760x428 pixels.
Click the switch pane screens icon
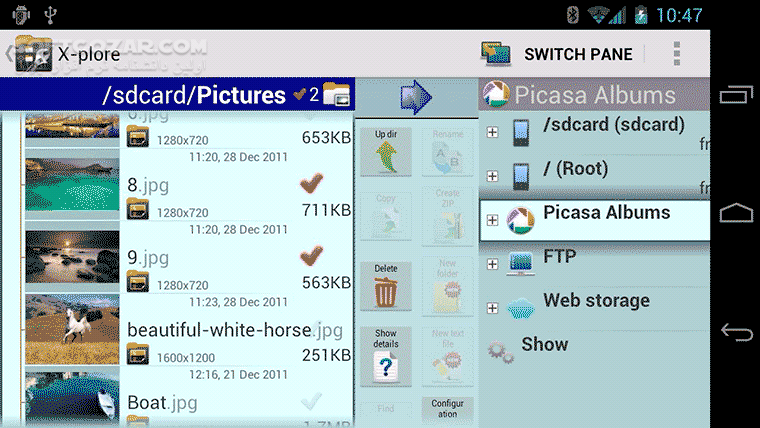495,53
